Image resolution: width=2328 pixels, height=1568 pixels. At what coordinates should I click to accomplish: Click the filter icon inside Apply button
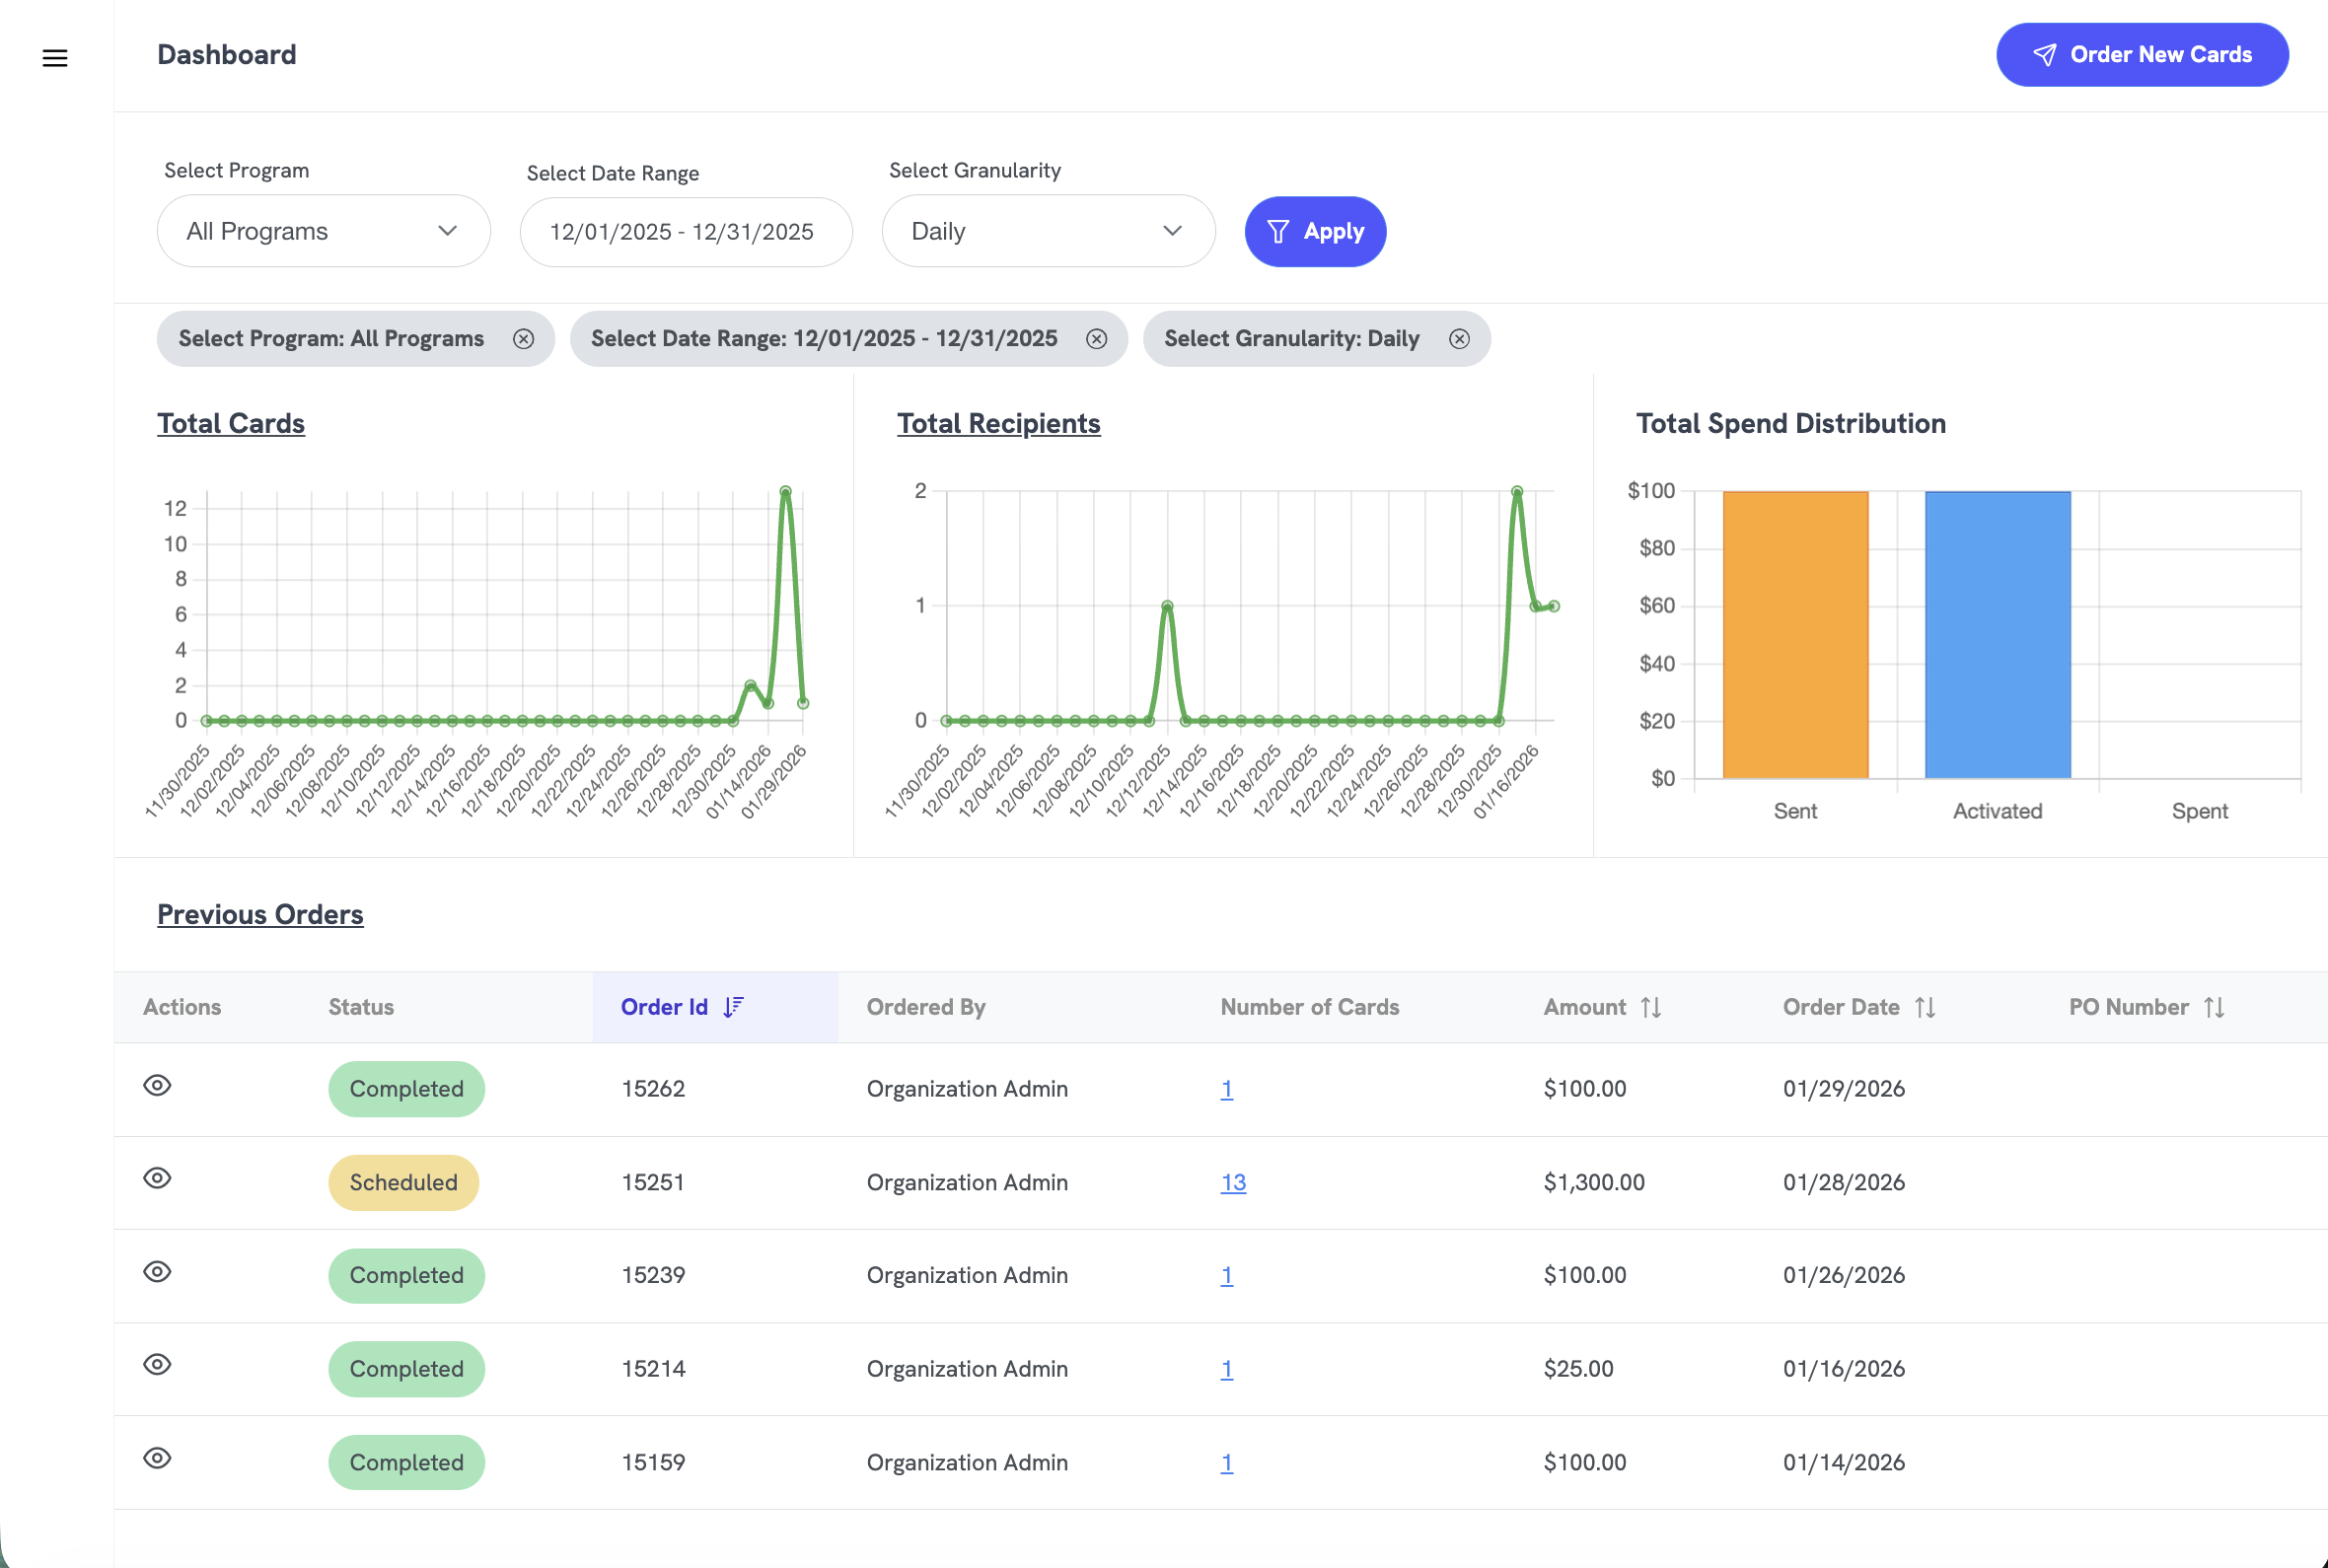1279,231
